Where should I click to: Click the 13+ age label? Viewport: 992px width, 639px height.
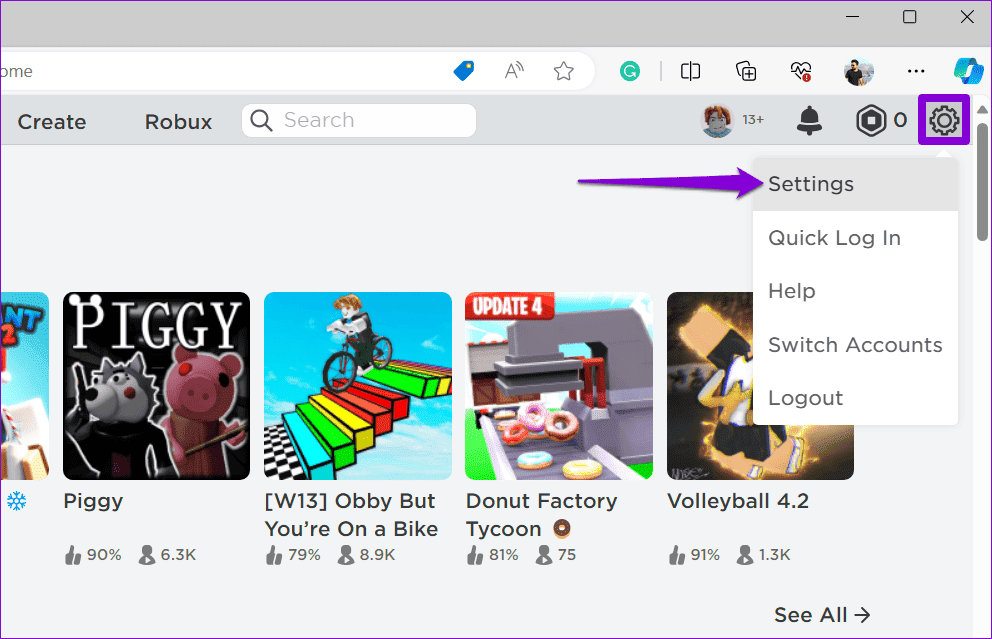(753, 120)
